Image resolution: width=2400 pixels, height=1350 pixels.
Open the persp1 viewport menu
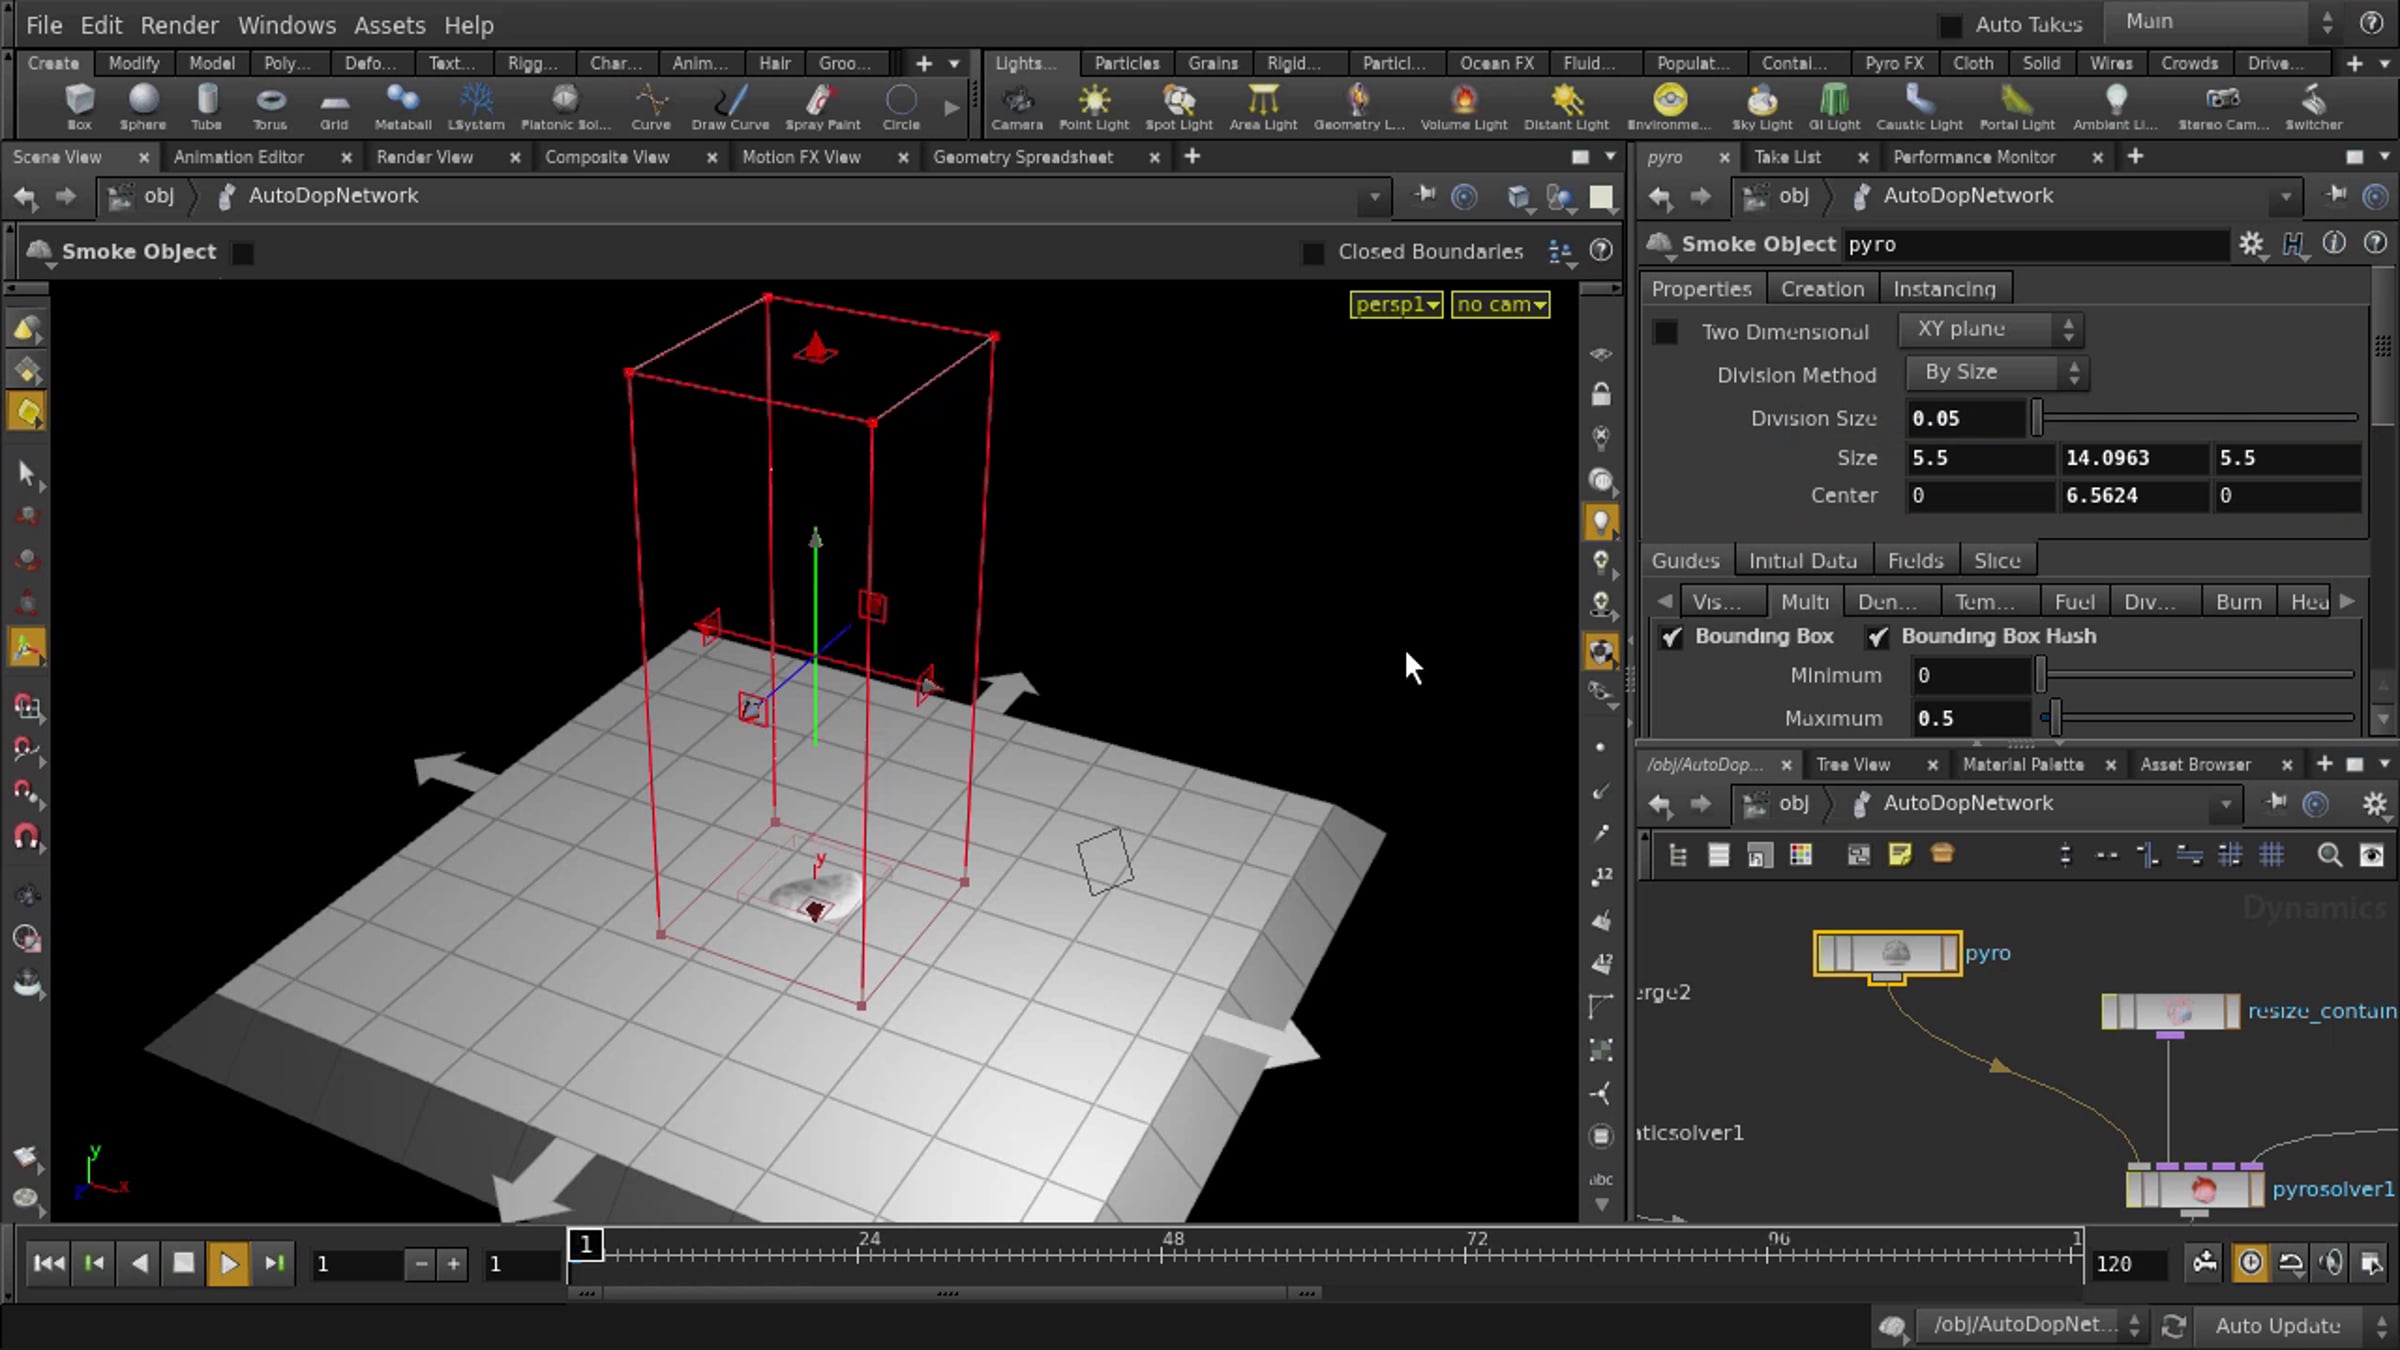(1396, 305)
